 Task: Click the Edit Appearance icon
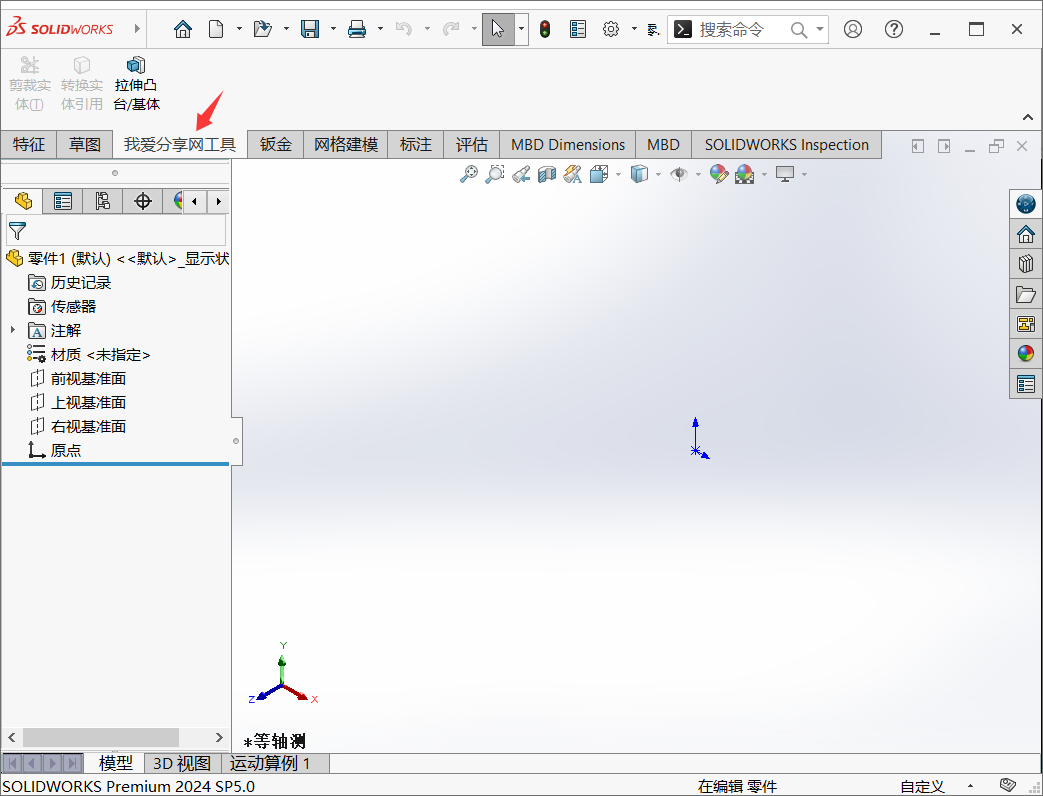[719, 174]
